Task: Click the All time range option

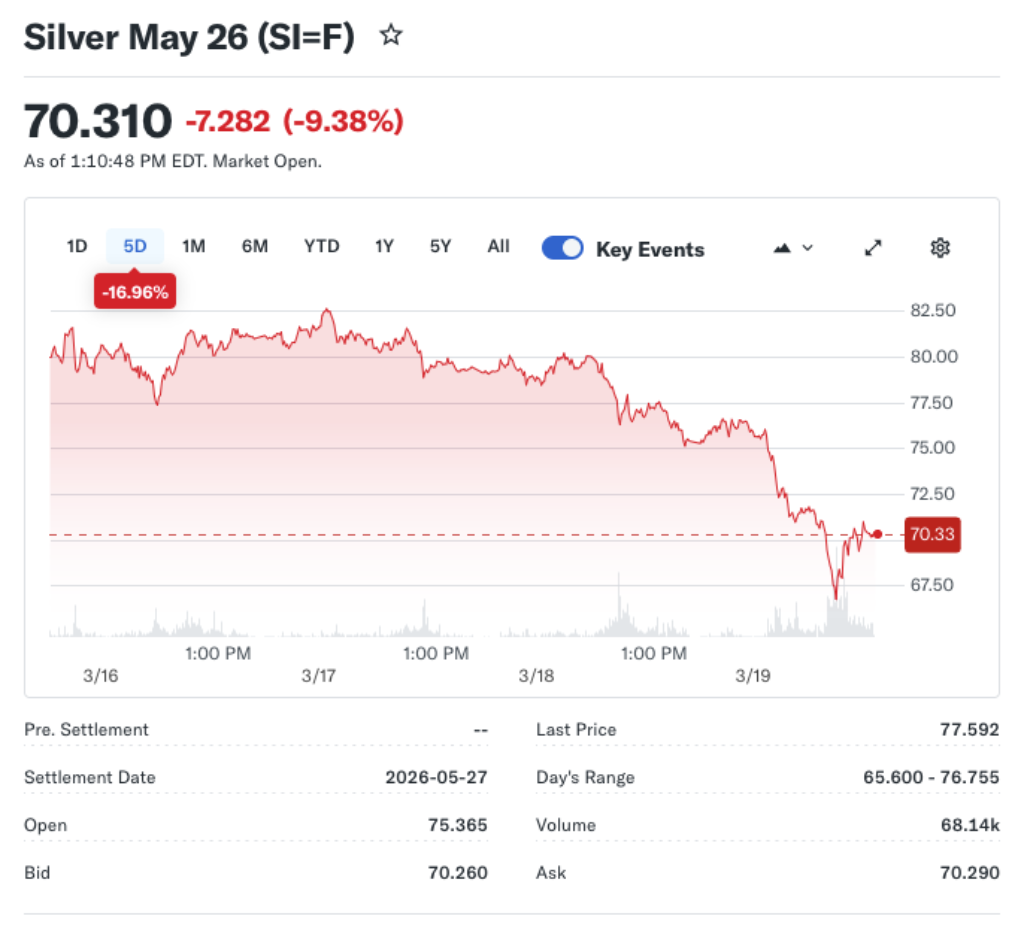Action: pyautogui.click(x=498, y=246)
